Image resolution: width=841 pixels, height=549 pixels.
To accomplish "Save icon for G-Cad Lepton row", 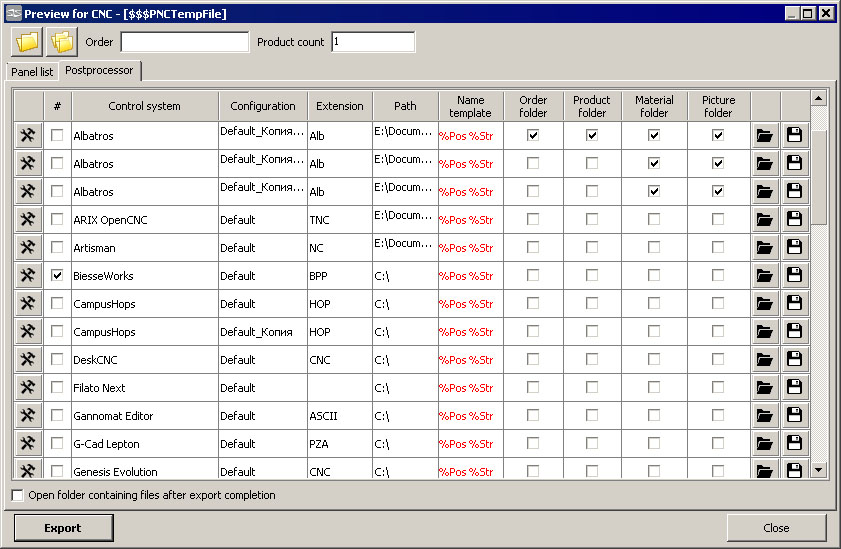I will (795, 443).
